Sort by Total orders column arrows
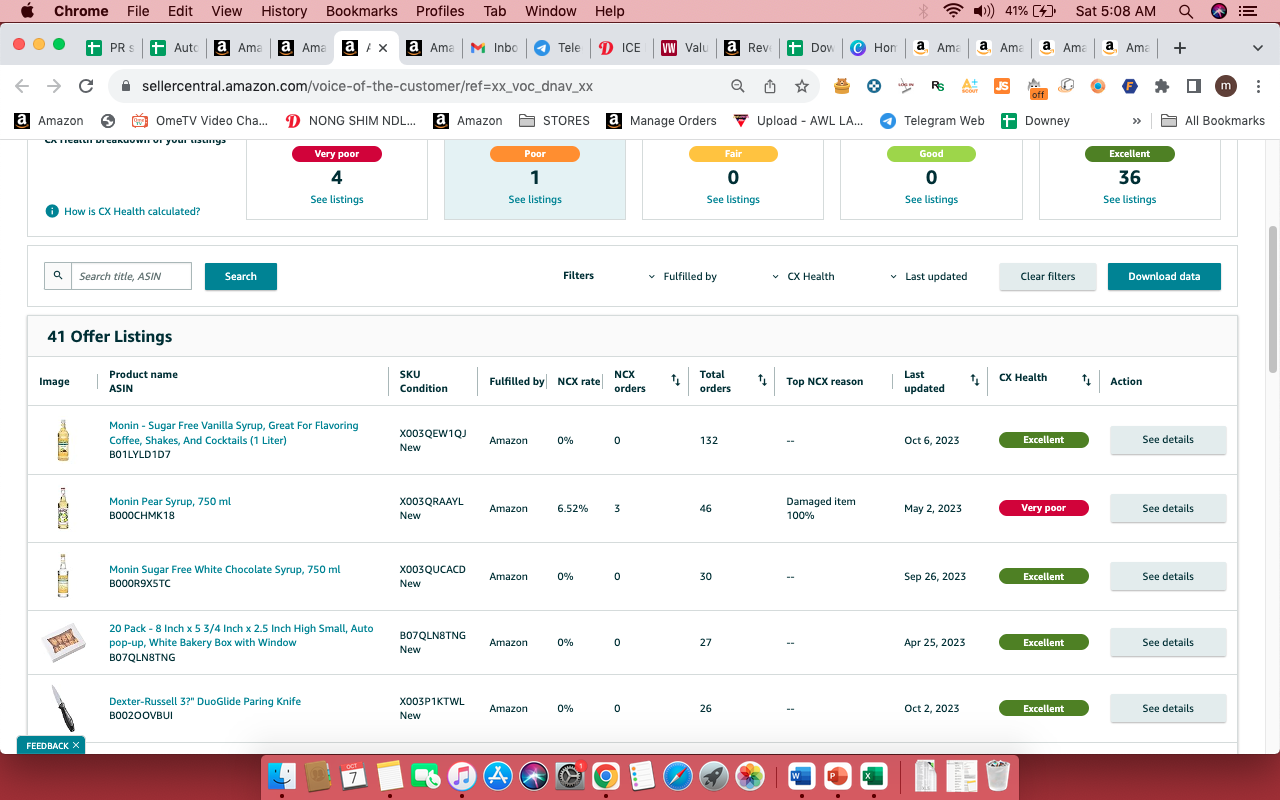This screenshot has height=800, width=1280. point(762,380)
